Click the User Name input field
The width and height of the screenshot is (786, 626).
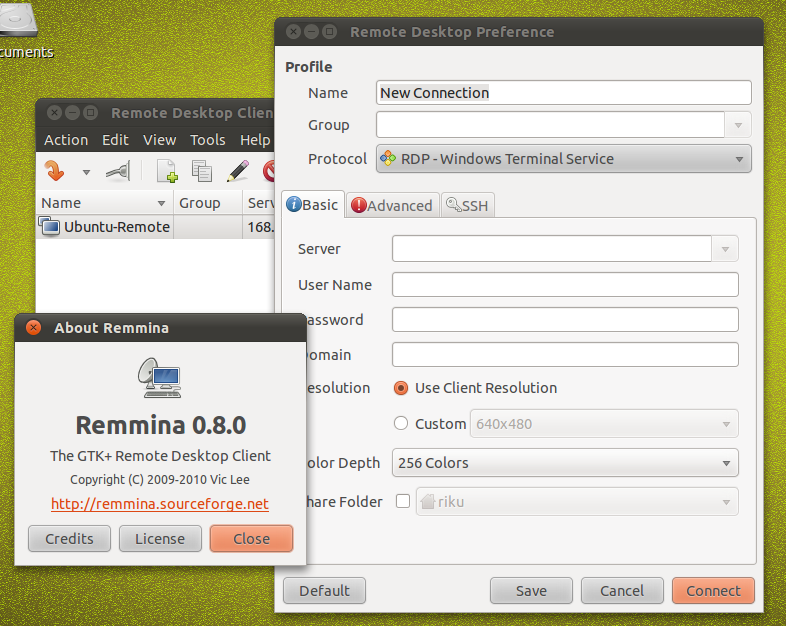pos(565,285)
